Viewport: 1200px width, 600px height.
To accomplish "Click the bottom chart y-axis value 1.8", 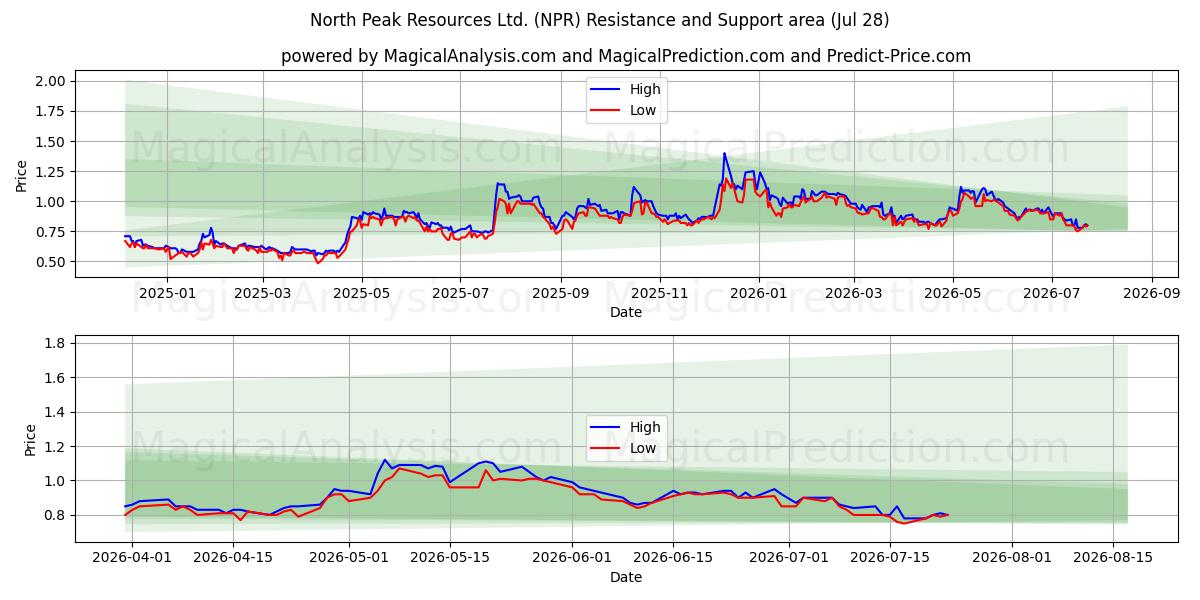I will point(55,343).
